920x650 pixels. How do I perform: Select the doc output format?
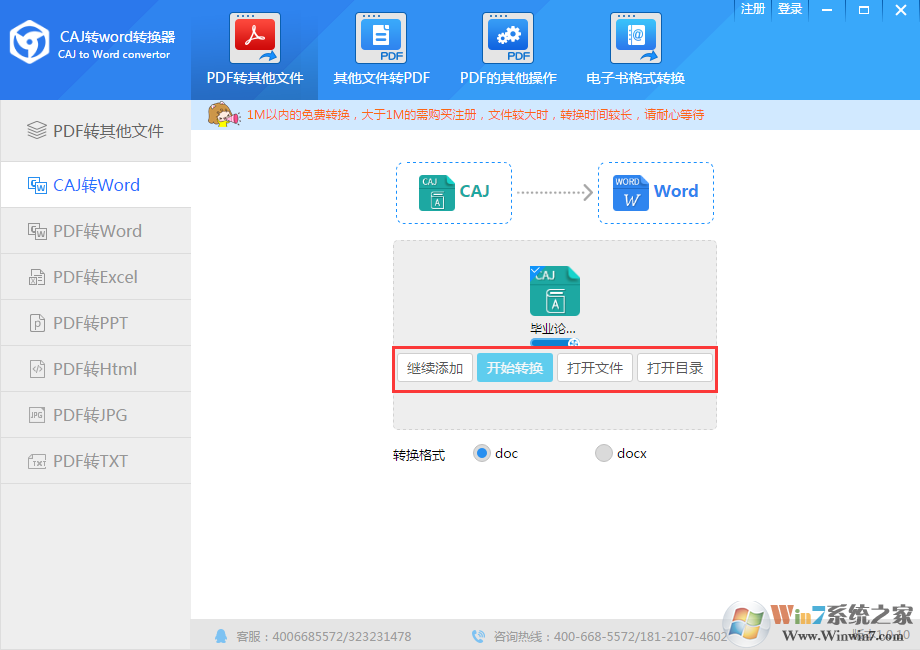click(x=482, y=453)
